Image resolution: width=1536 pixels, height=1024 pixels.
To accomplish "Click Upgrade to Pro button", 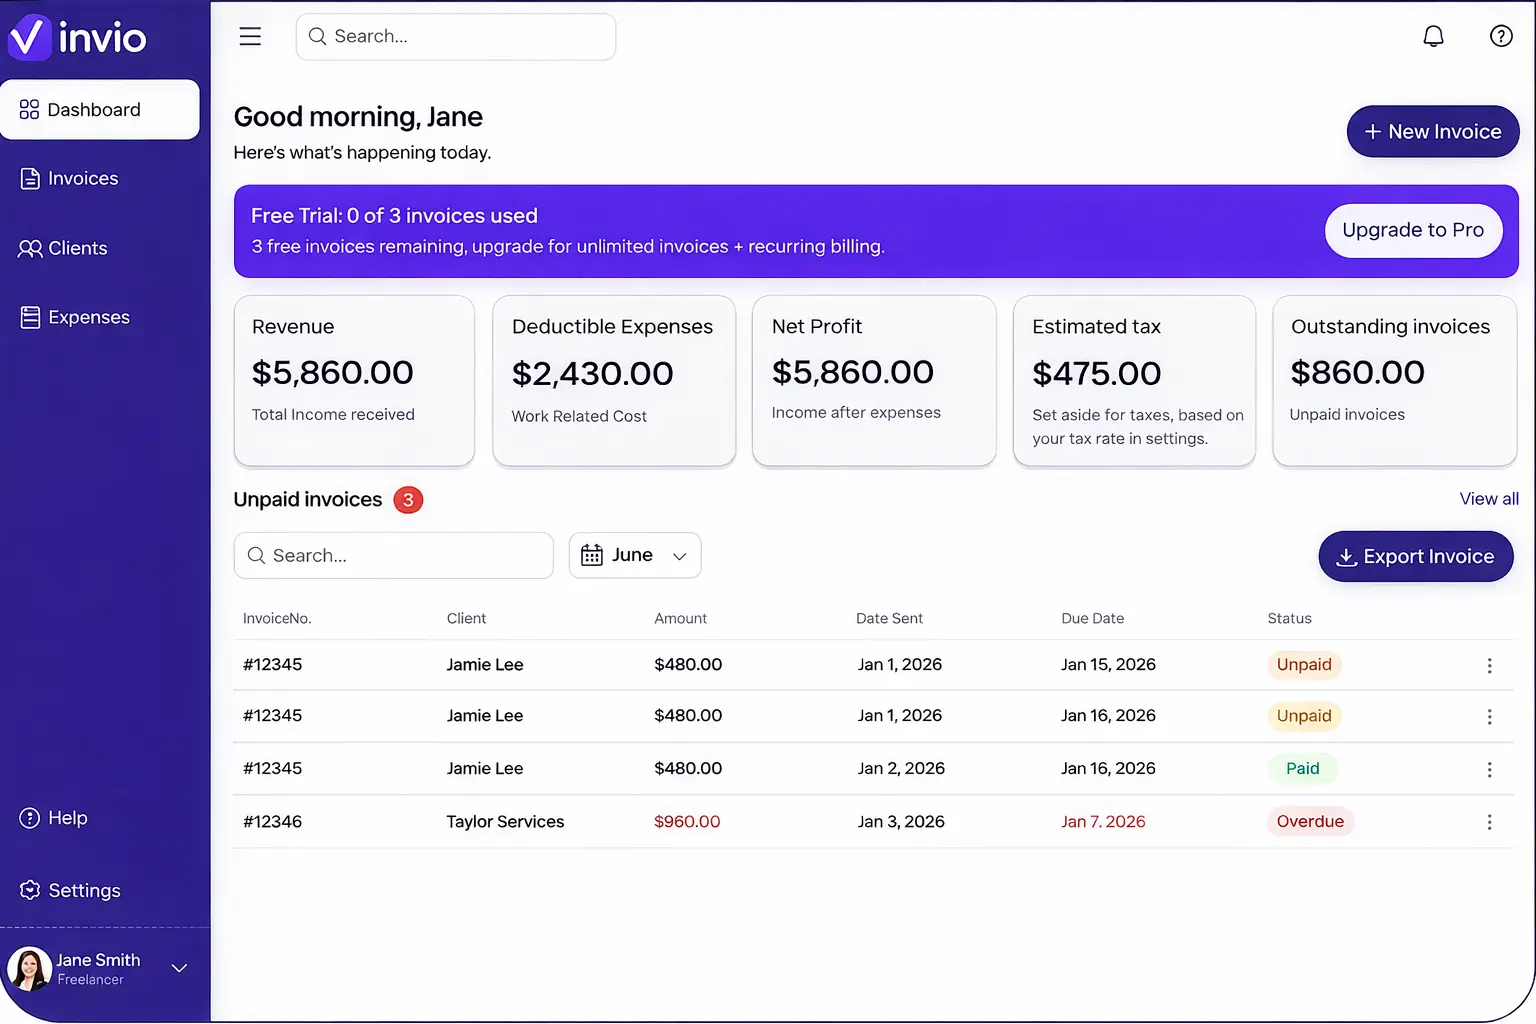I will tap(1412, 231).
